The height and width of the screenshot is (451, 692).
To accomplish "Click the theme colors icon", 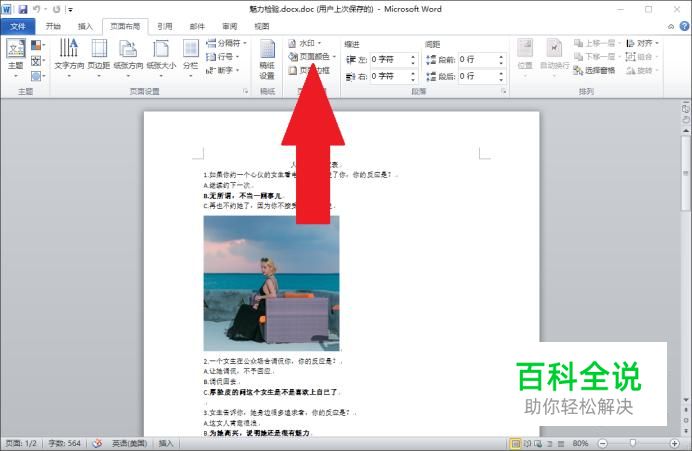I will [x=37, y=45].
